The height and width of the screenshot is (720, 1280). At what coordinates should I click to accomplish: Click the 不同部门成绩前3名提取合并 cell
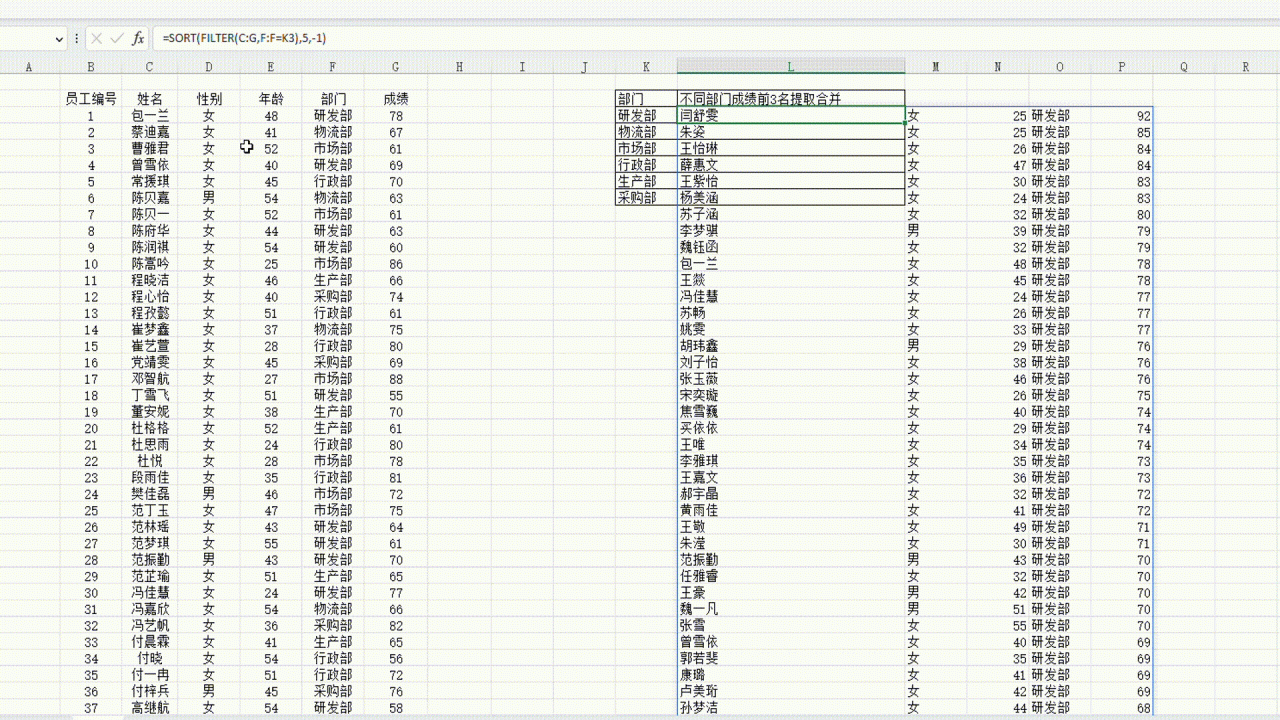(x=791, y=99)
